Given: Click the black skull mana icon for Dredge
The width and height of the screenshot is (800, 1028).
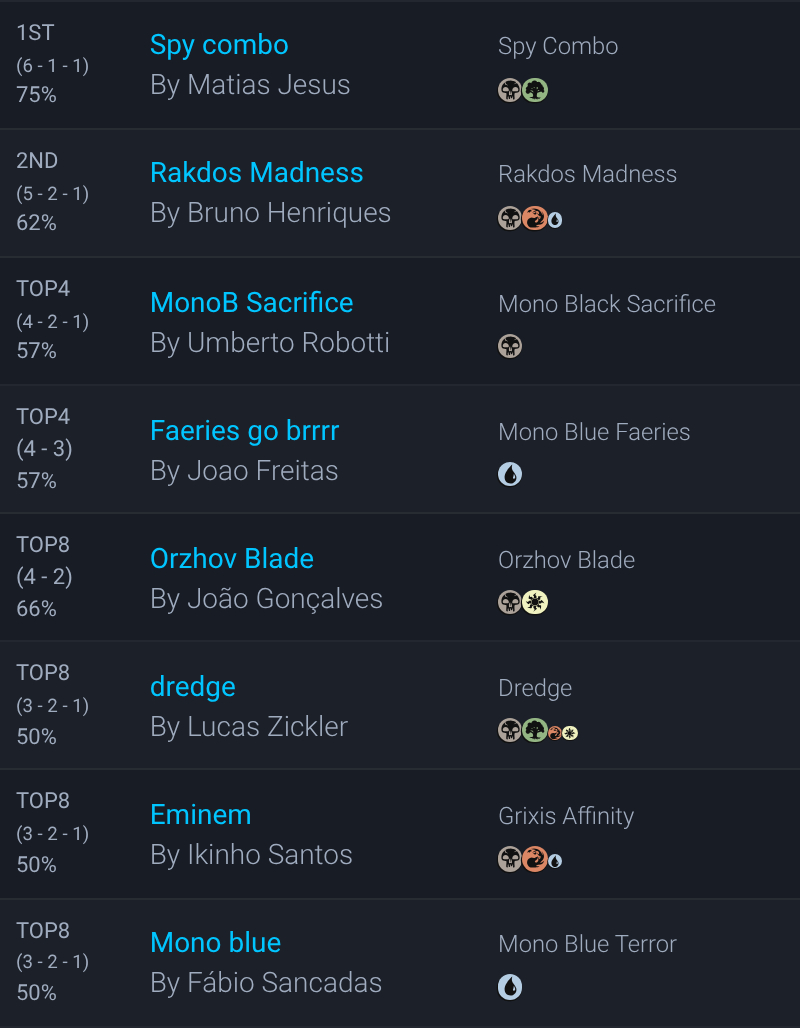Looking at the screenshot, I should pyautogui.click(x=510, y=731).
